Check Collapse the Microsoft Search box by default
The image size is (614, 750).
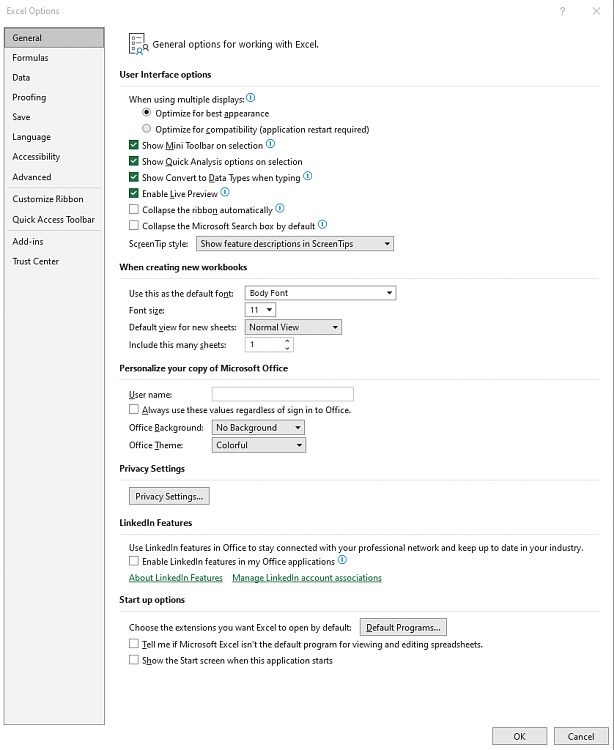[x=134, y=225]
